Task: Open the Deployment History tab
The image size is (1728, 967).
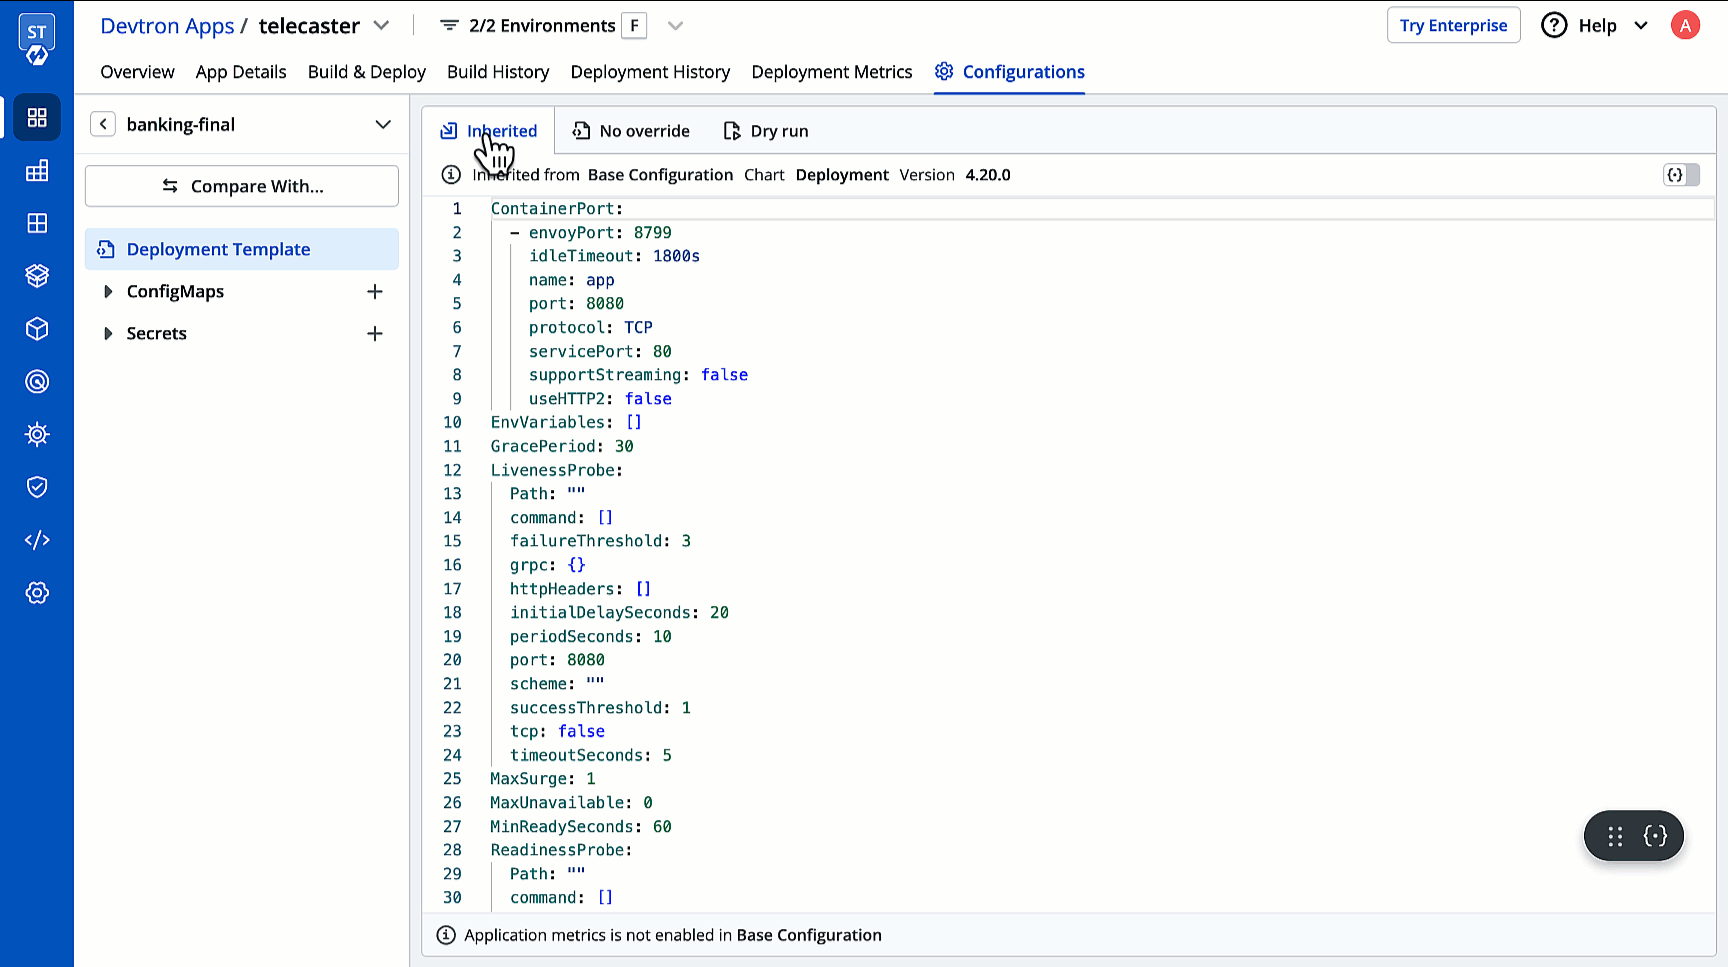Action: pyautogui.click(x=650, y=72)
